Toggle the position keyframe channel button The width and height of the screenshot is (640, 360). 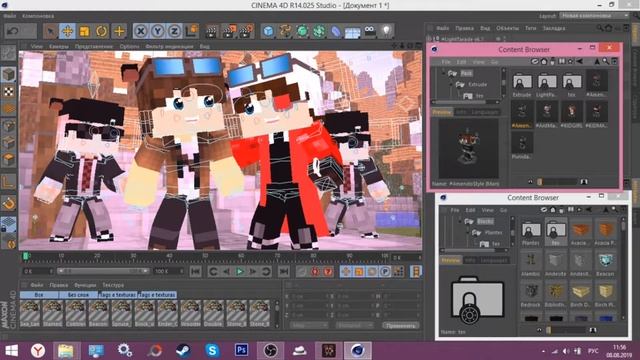pyautogui.click(x=346, y=271)
